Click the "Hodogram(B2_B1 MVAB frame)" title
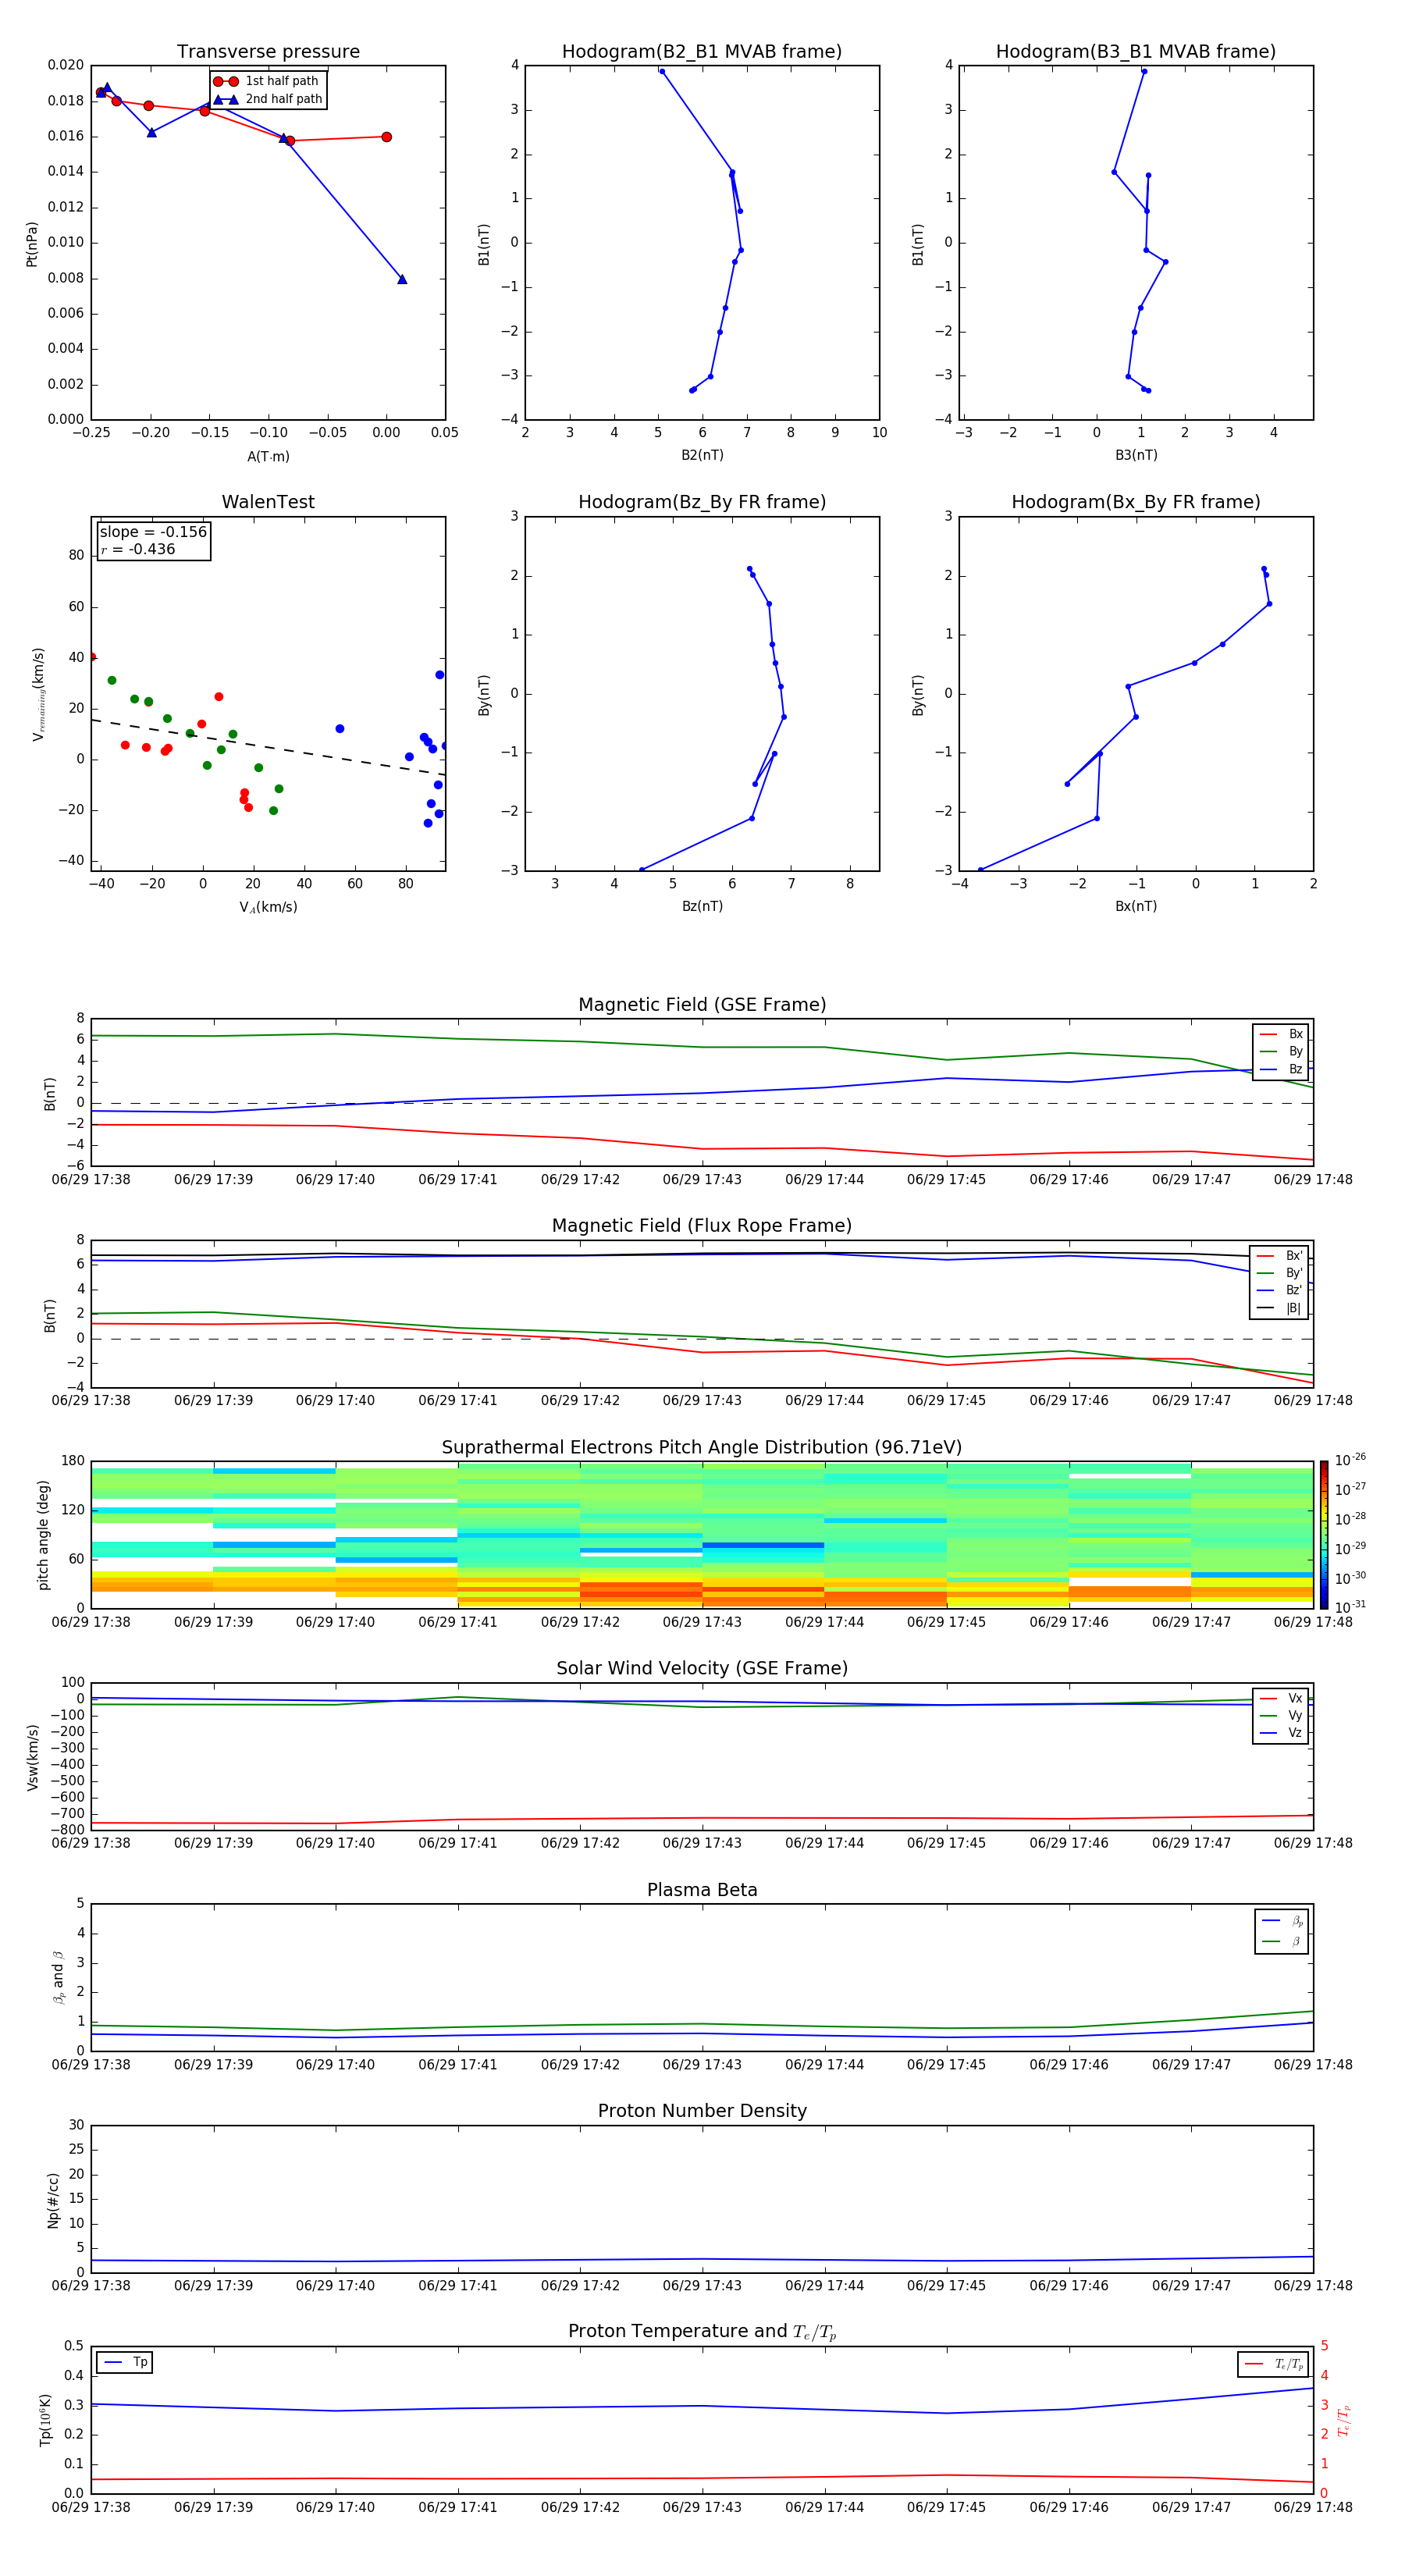Image resolution: width=1405 pixels, height=2576 pixels. pos(702,52)
